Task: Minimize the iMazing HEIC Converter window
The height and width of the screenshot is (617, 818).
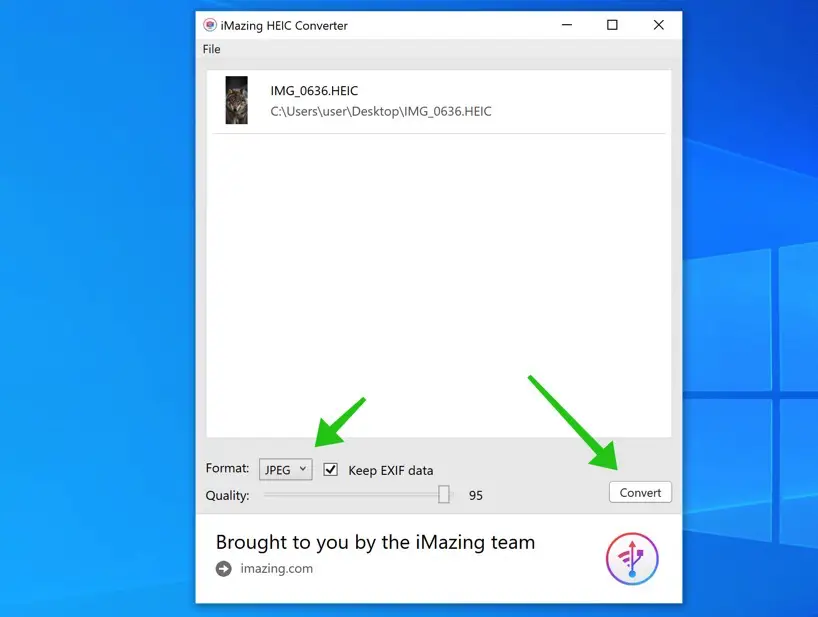Action: point(567,25)
